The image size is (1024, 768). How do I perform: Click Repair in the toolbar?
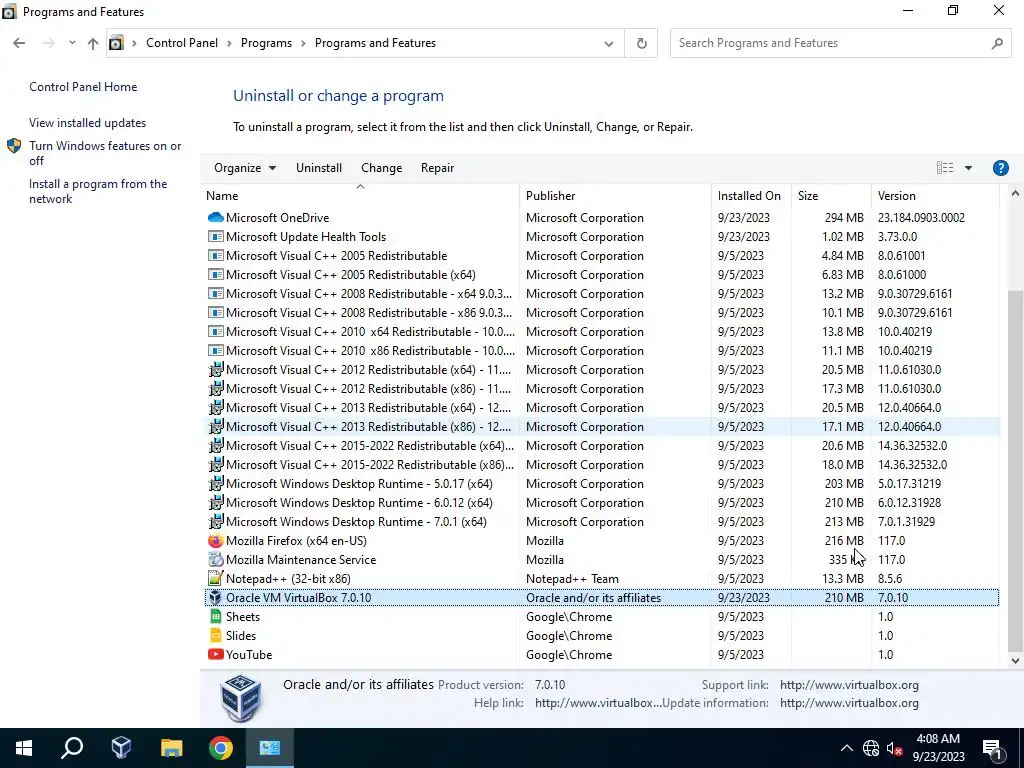click(438, 168)
